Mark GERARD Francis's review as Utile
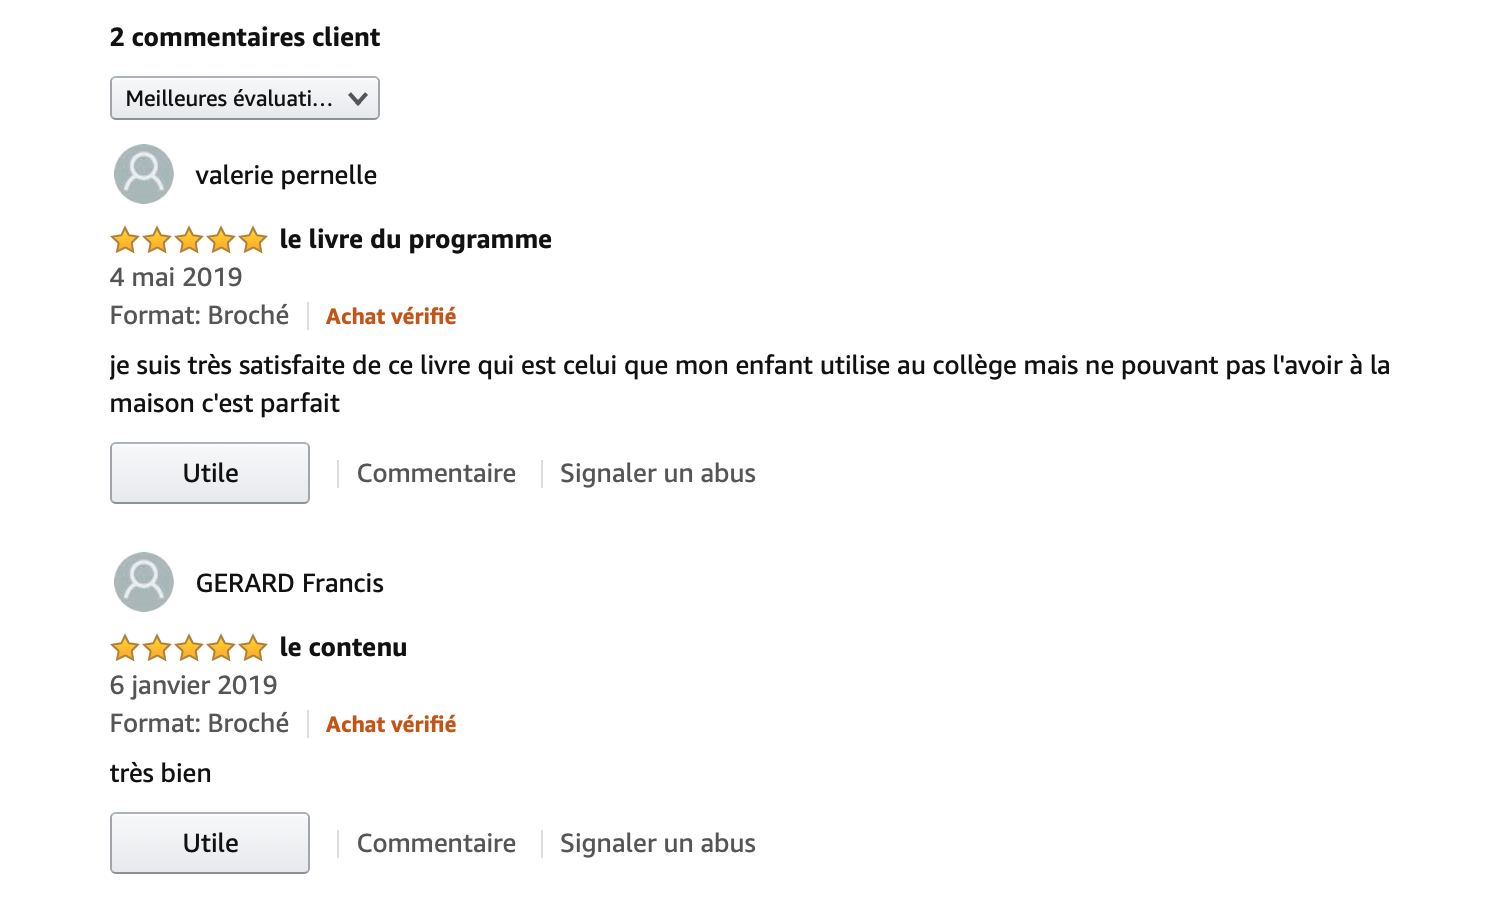 tap(210, 843)
